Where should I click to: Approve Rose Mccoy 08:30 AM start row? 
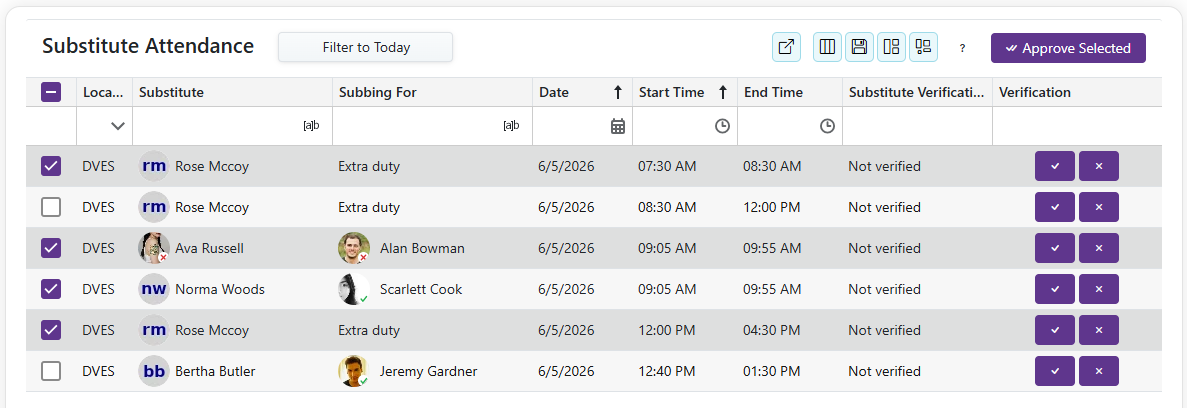(1055, 207)
